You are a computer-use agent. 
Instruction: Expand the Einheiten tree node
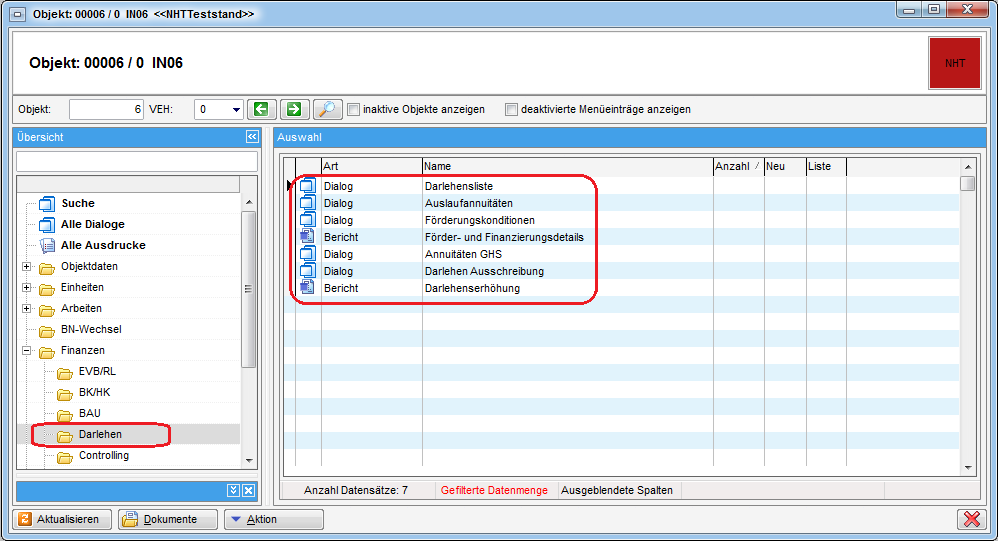point(26,287)
